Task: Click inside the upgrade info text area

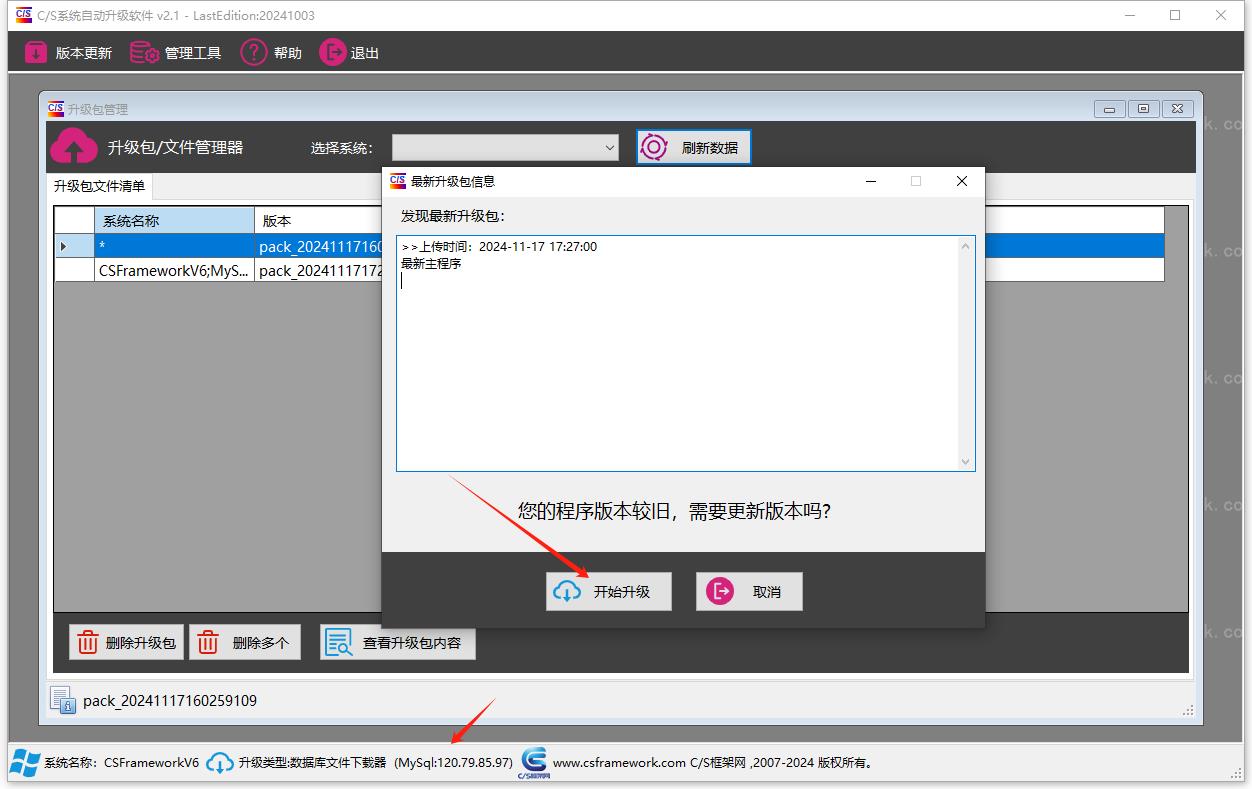Action: [680, 360]
